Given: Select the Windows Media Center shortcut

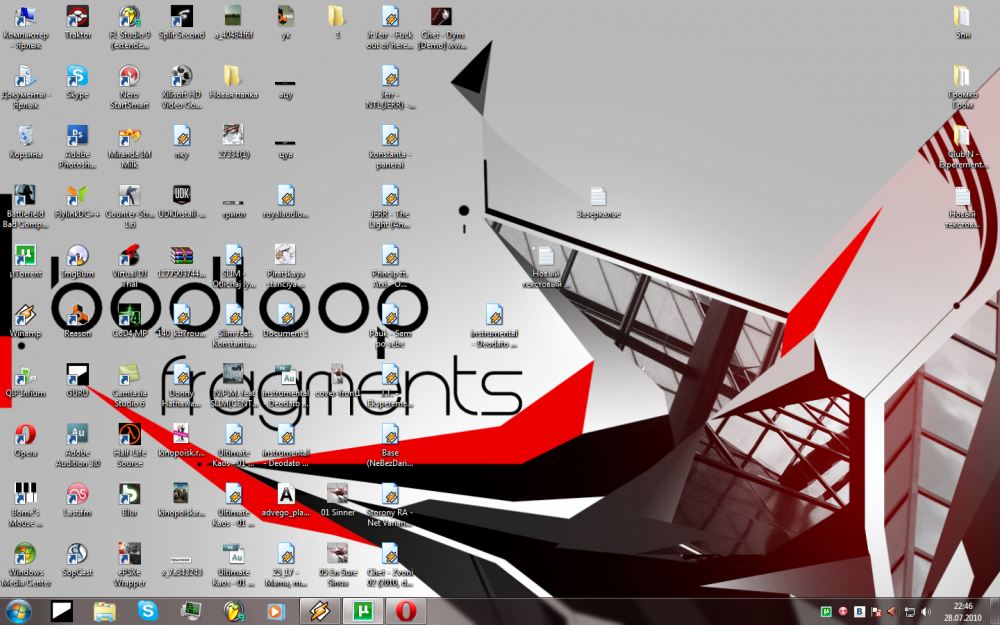Looking at the screenshot, I should [x=26, y=565].
